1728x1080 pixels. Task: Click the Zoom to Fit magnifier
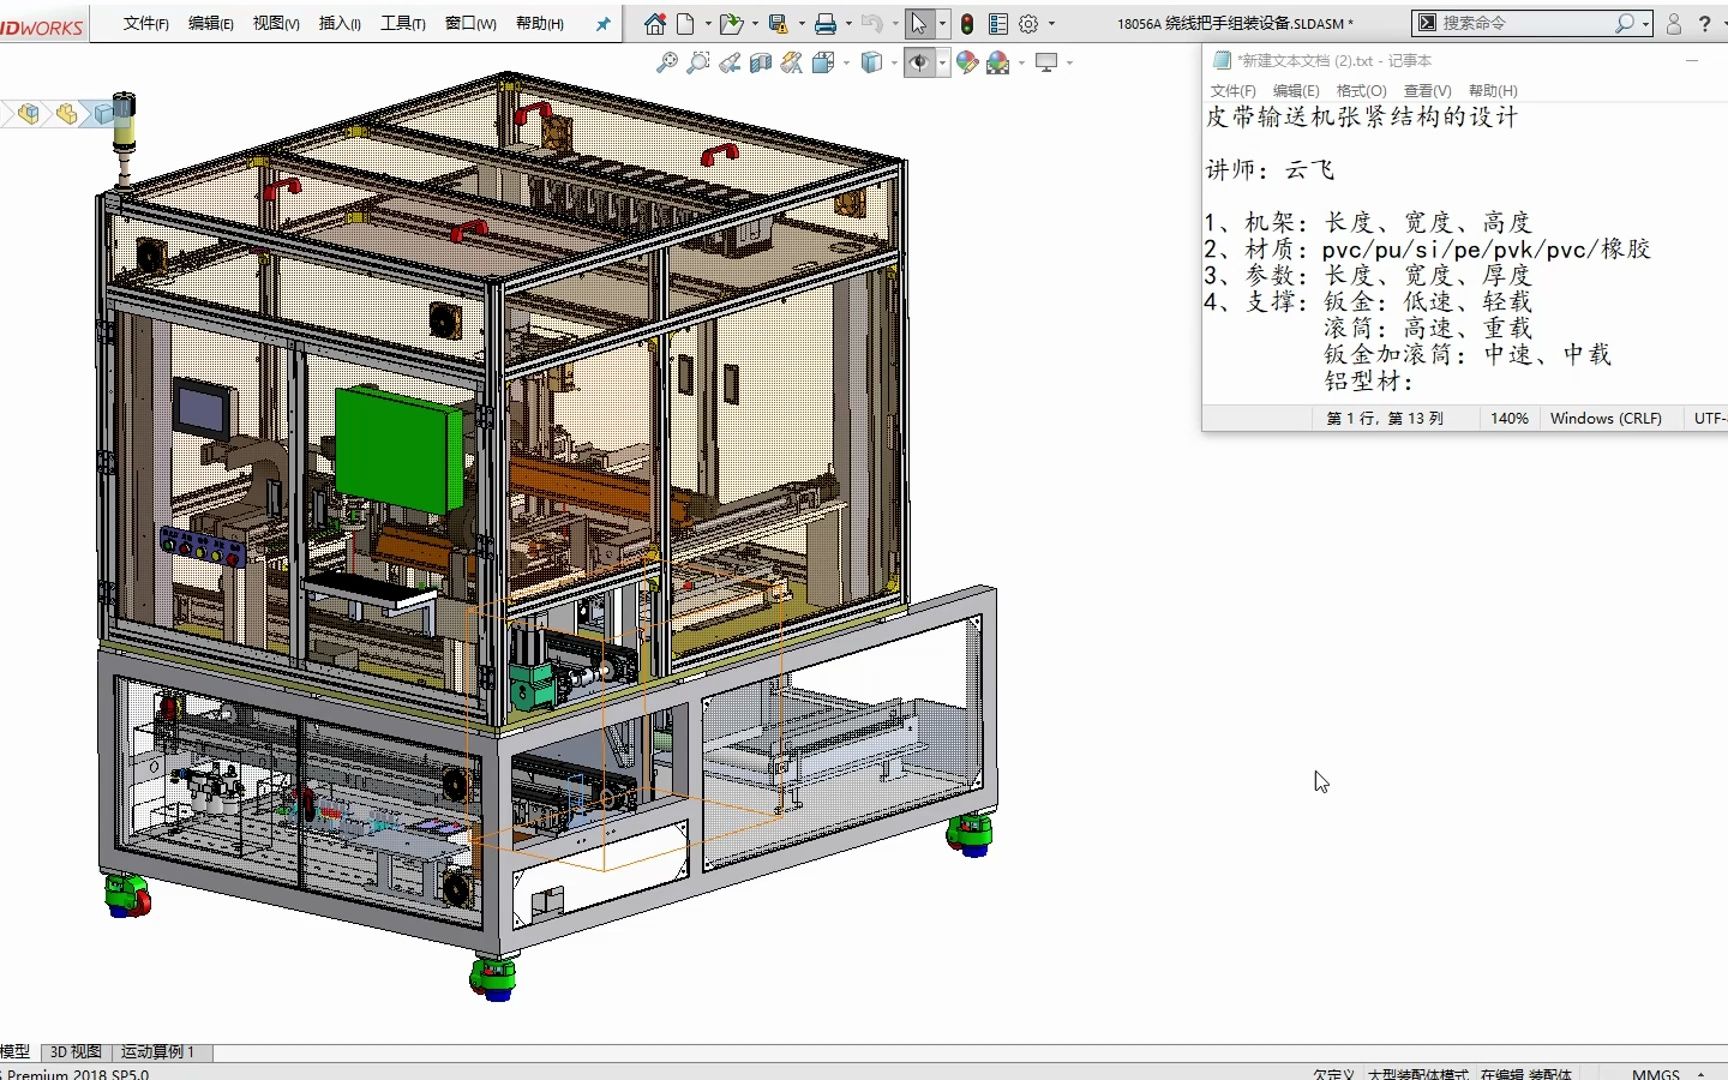tap(667, 63)
